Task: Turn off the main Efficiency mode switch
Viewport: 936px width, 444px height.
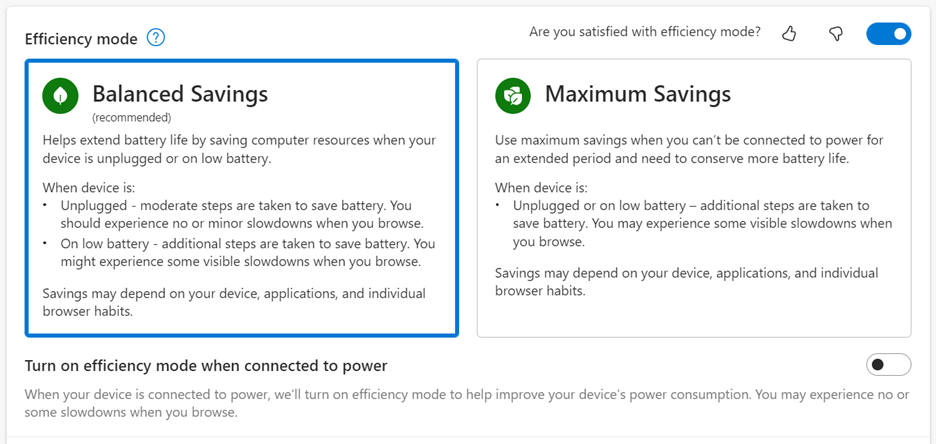Action: (888, 34)
